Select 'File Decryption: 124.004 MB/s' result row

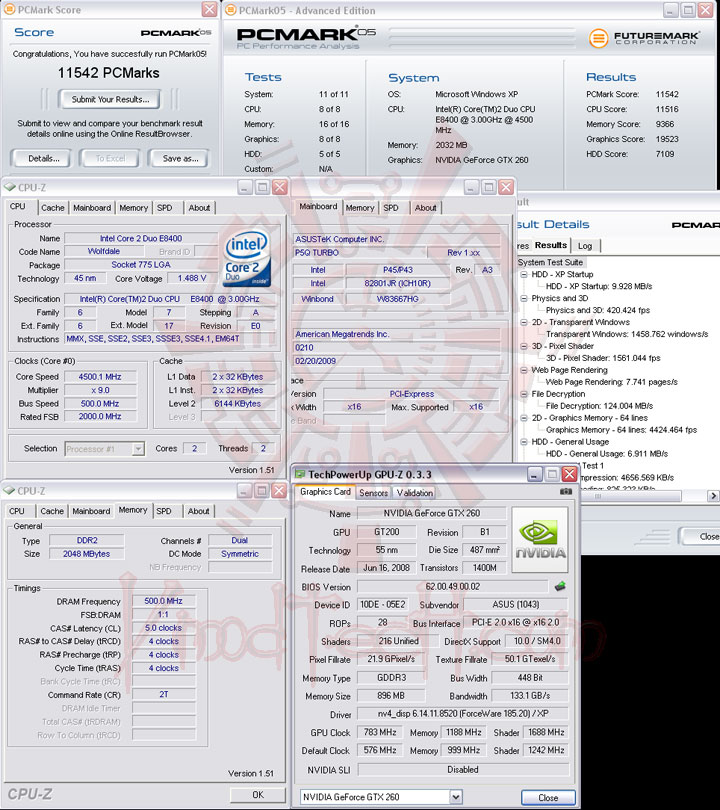pos(599,406)
